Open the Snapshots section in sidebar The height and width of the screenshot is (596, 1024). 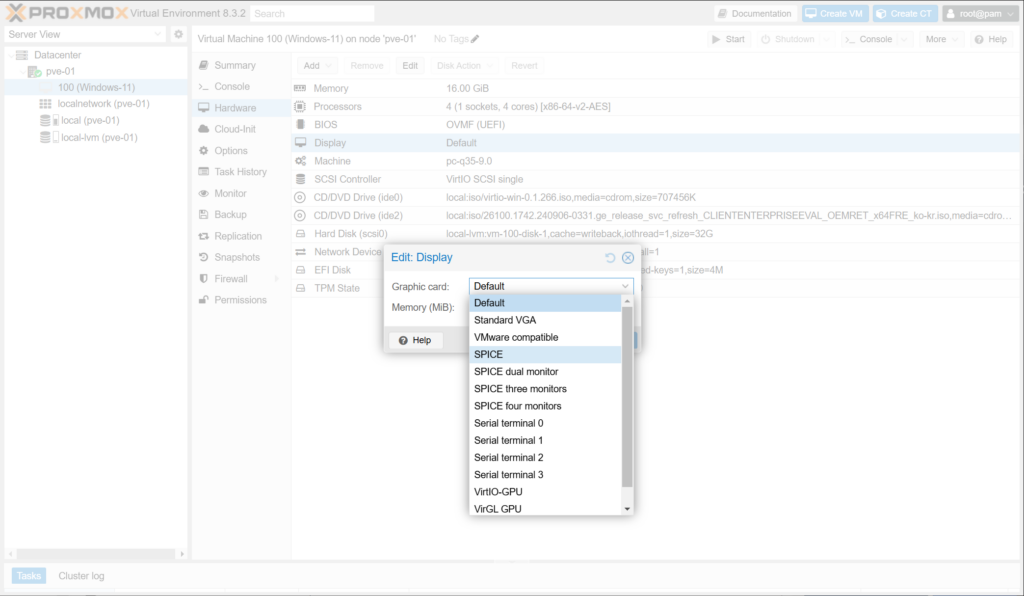pyautogui.click(x=237, y=257)
